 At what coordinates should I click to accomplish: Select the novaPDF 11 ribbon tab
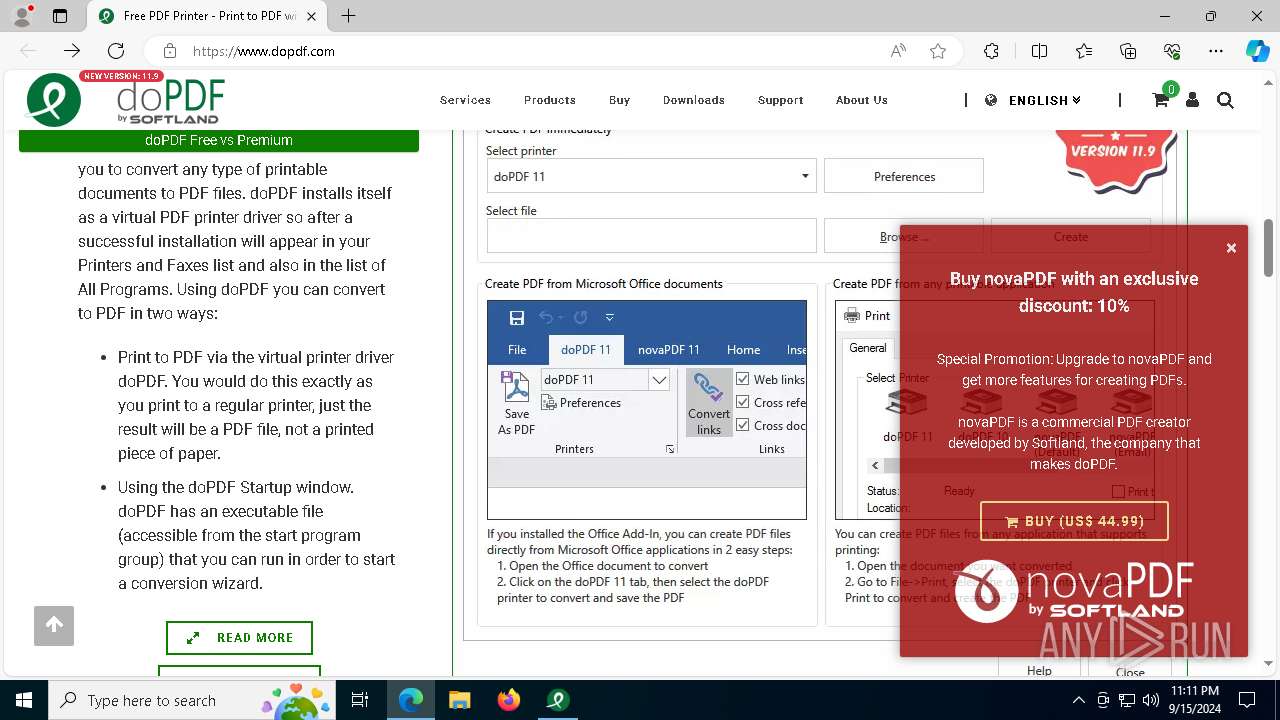[669, 350]
